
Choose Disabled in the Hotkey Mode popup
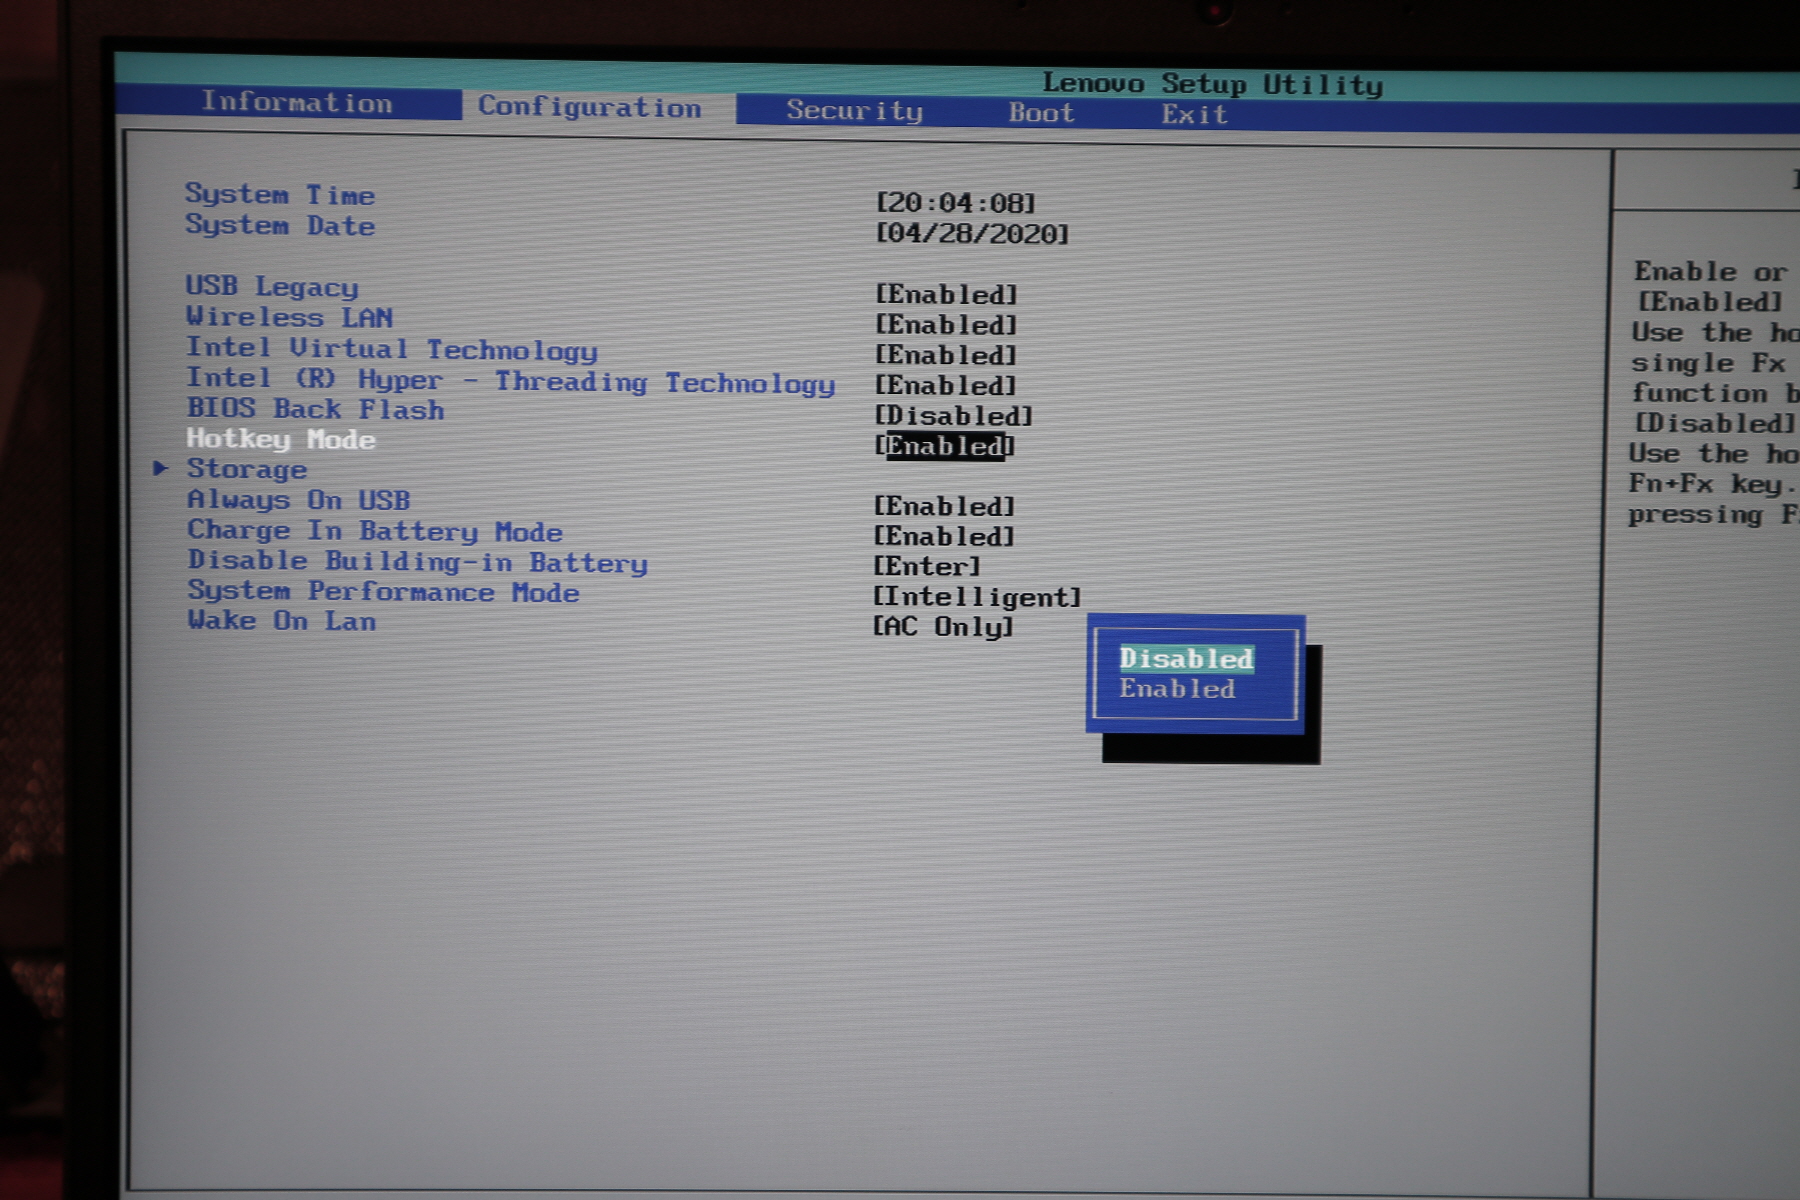click(1186, 658)
